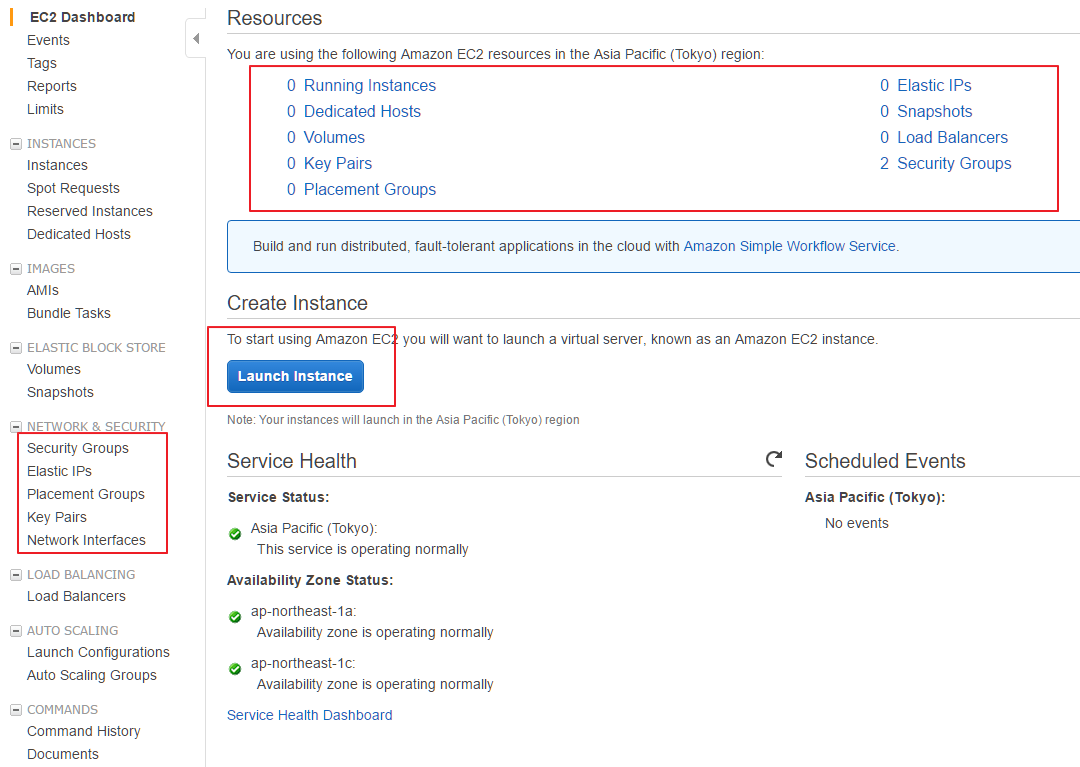Refresh the Service Health section
This screenshot has width=1080, height=767.
click(774, 459)
